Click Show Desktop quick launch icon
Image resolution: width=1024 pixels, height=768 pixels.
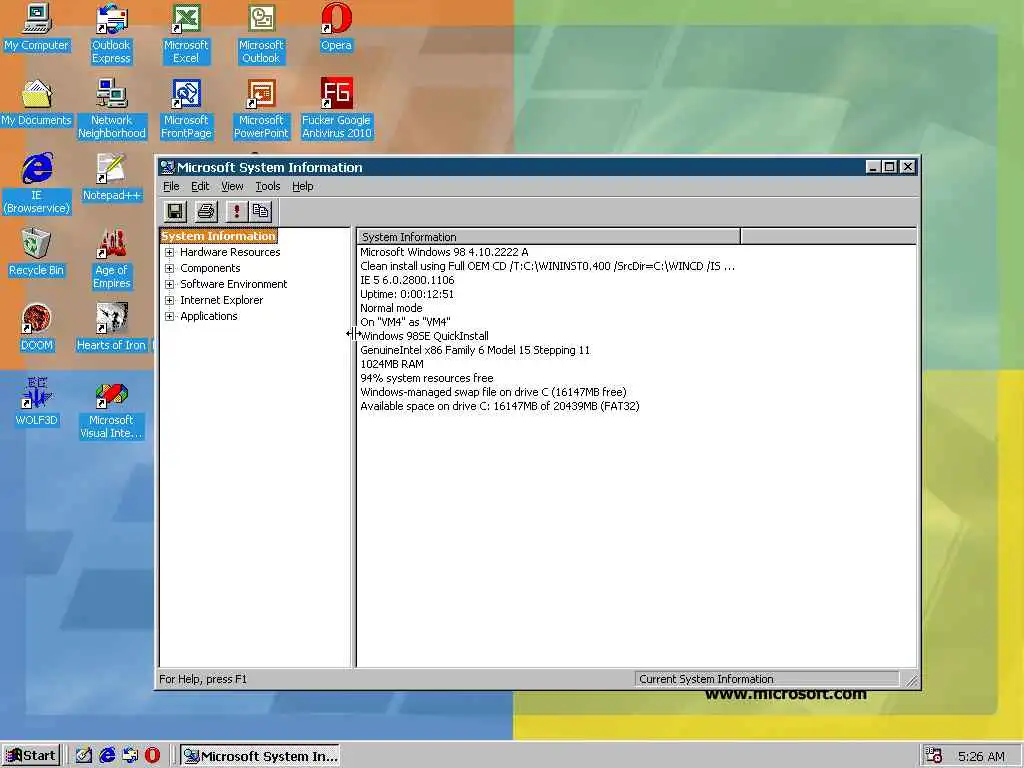[x=84, y=756]
